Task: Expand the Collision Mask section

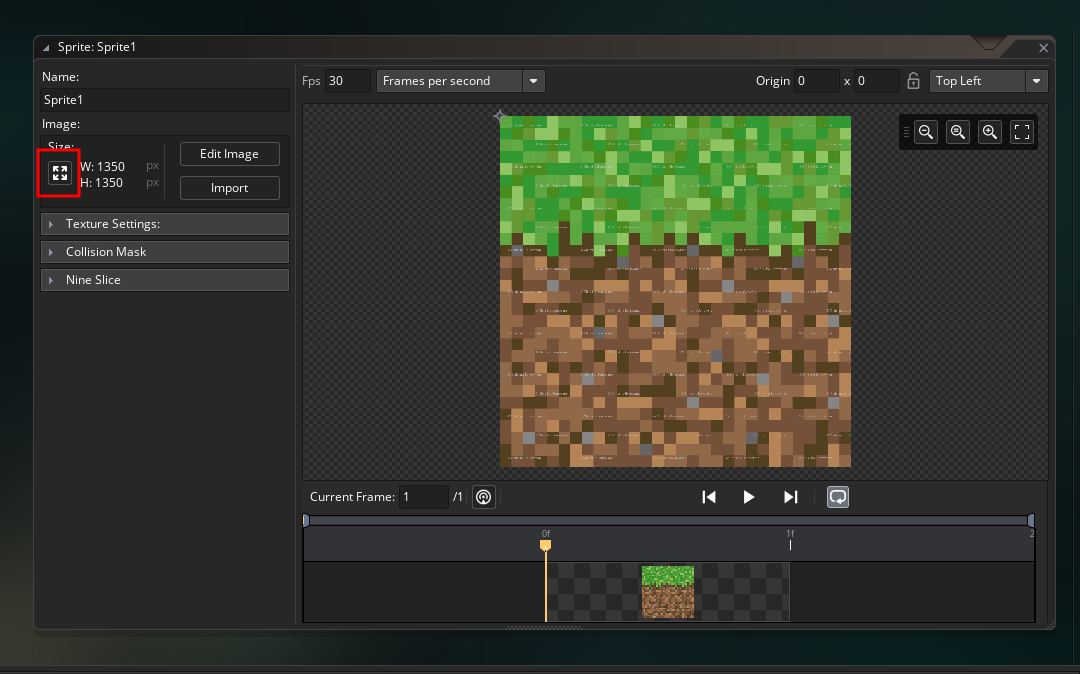Action: [x=165, y=252]
